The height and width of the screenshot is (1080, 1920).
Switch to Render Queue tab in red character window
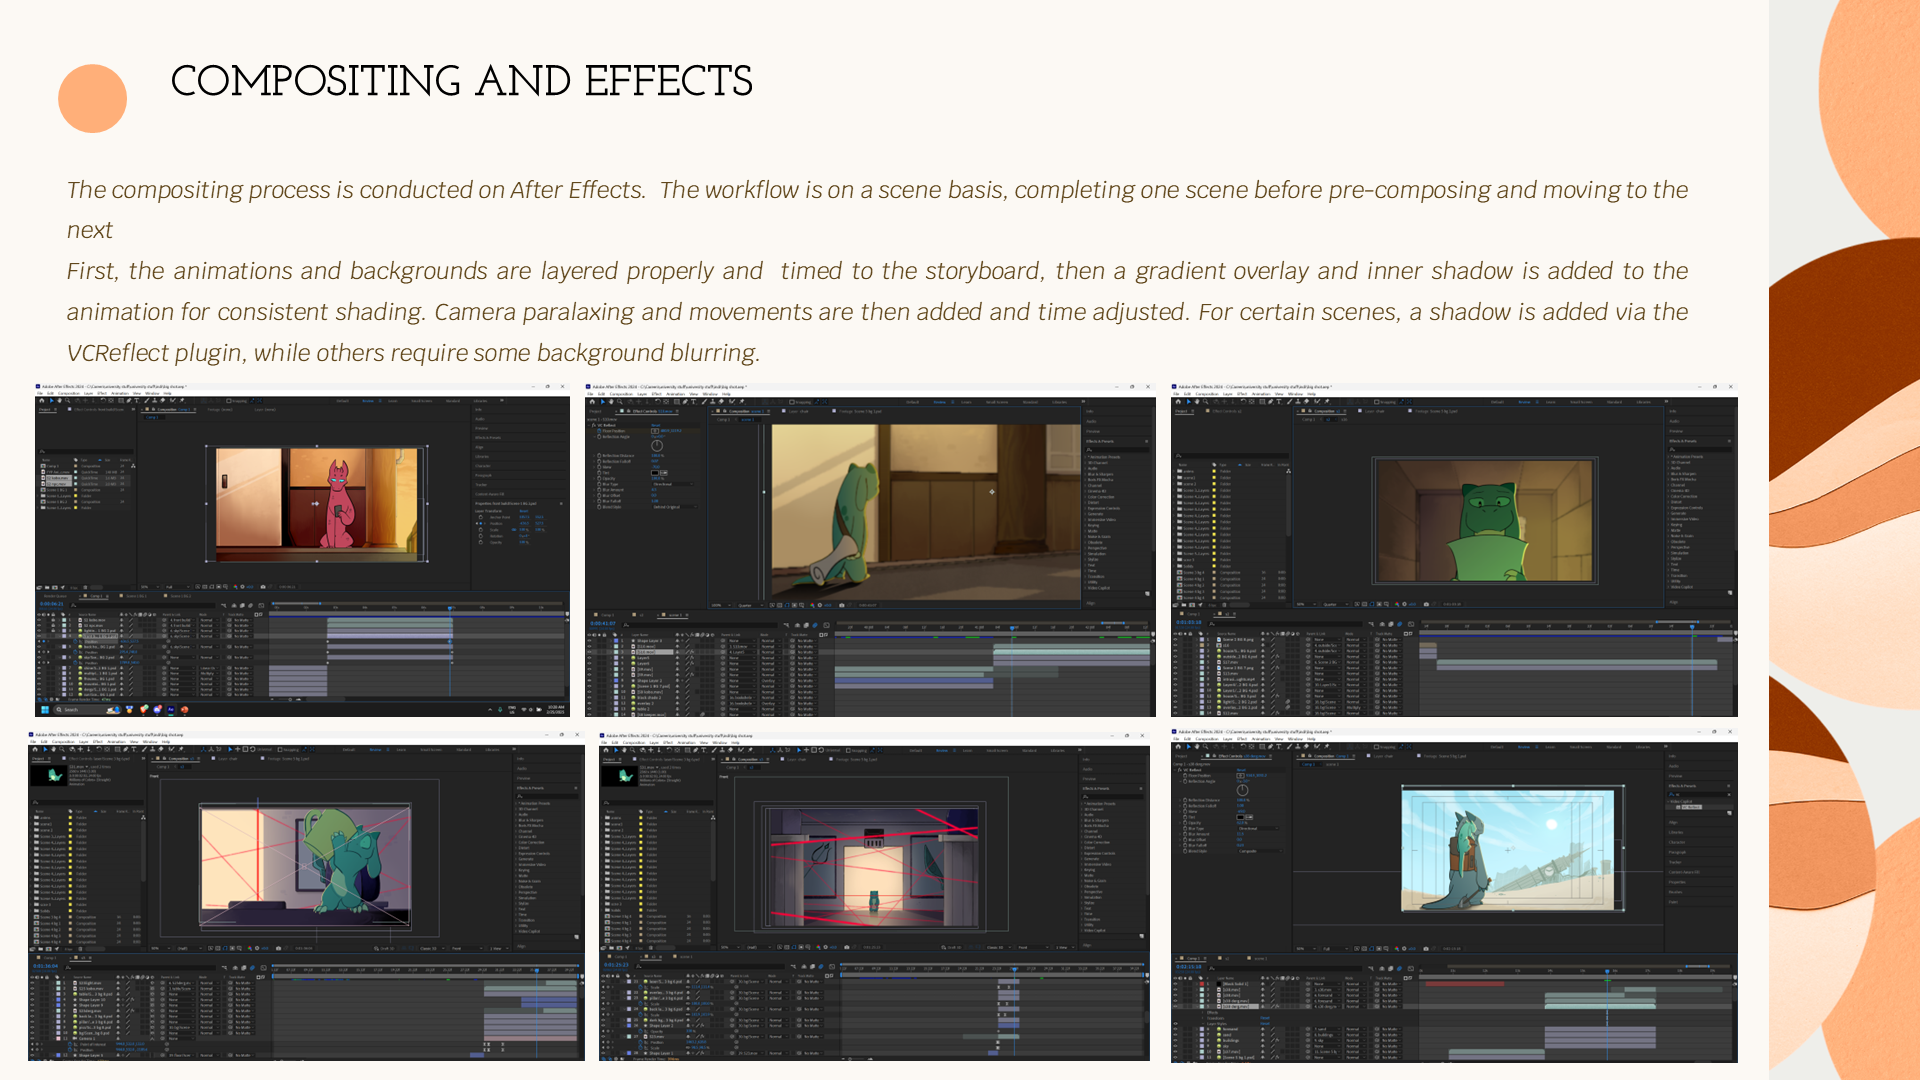coord(55,596)
